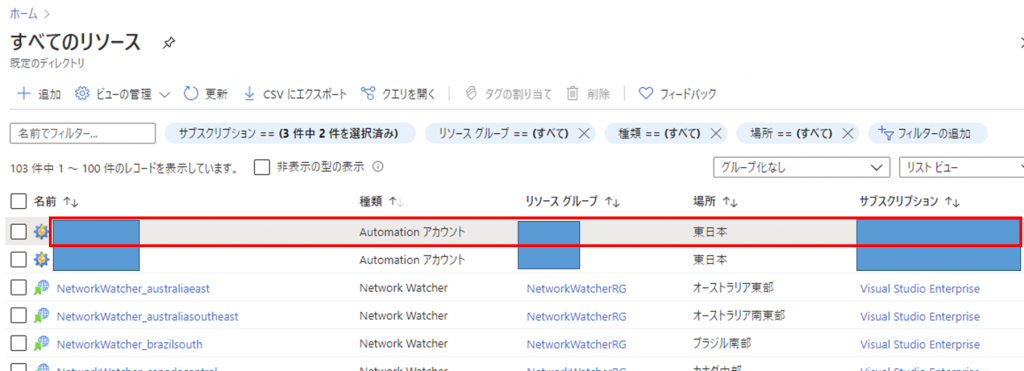This screenshot has height=371, width=1024.
Task: Expand the リスト ビュー dropdown
Action: 961,168
